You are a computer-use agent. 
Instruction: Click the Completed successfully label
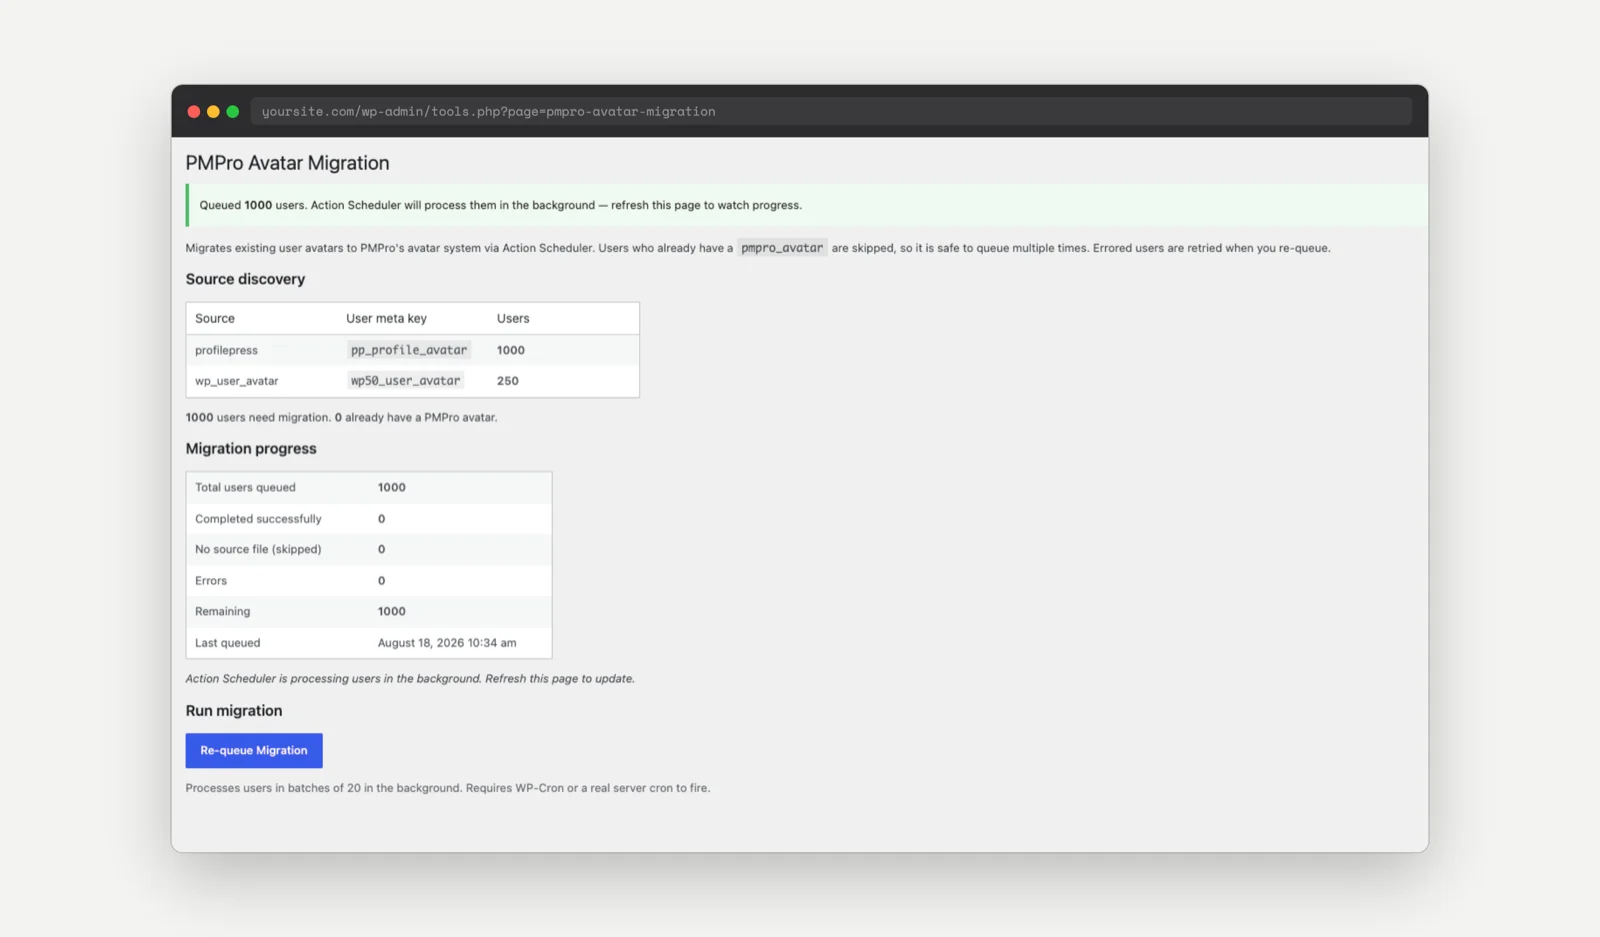tap(258, 519)
